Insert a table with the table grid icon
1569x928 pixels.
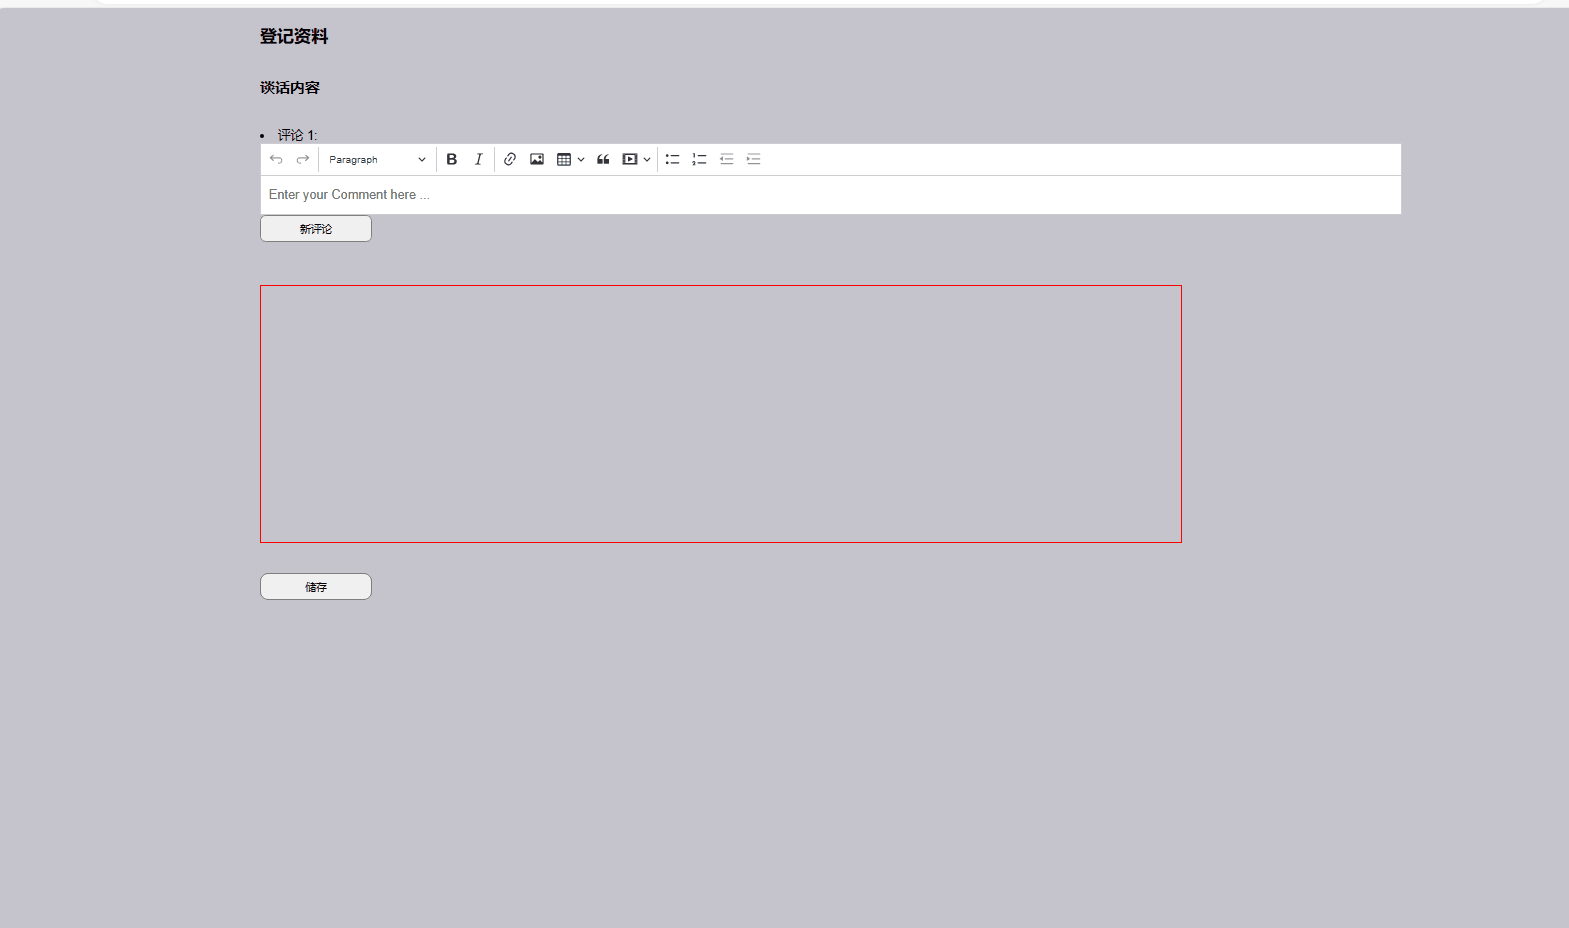[x=564, y=159]
